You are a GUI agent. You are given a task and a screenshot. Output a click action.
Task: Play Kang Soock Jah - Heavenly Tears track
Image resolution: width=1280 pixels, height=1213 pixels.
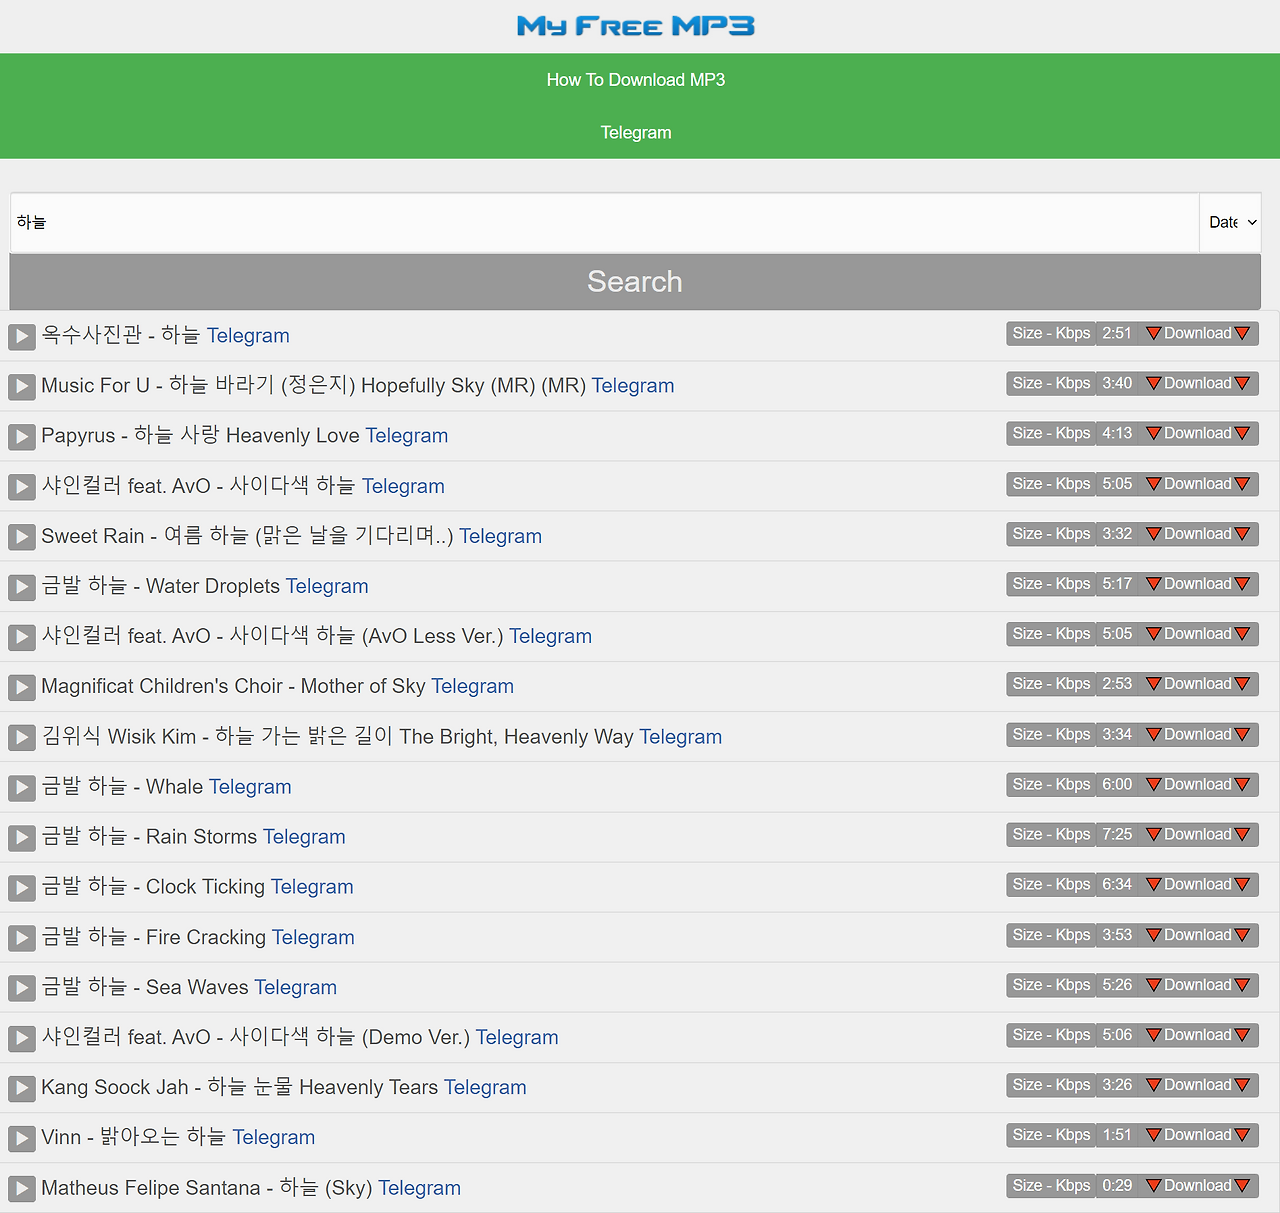tap(21, 1089)
